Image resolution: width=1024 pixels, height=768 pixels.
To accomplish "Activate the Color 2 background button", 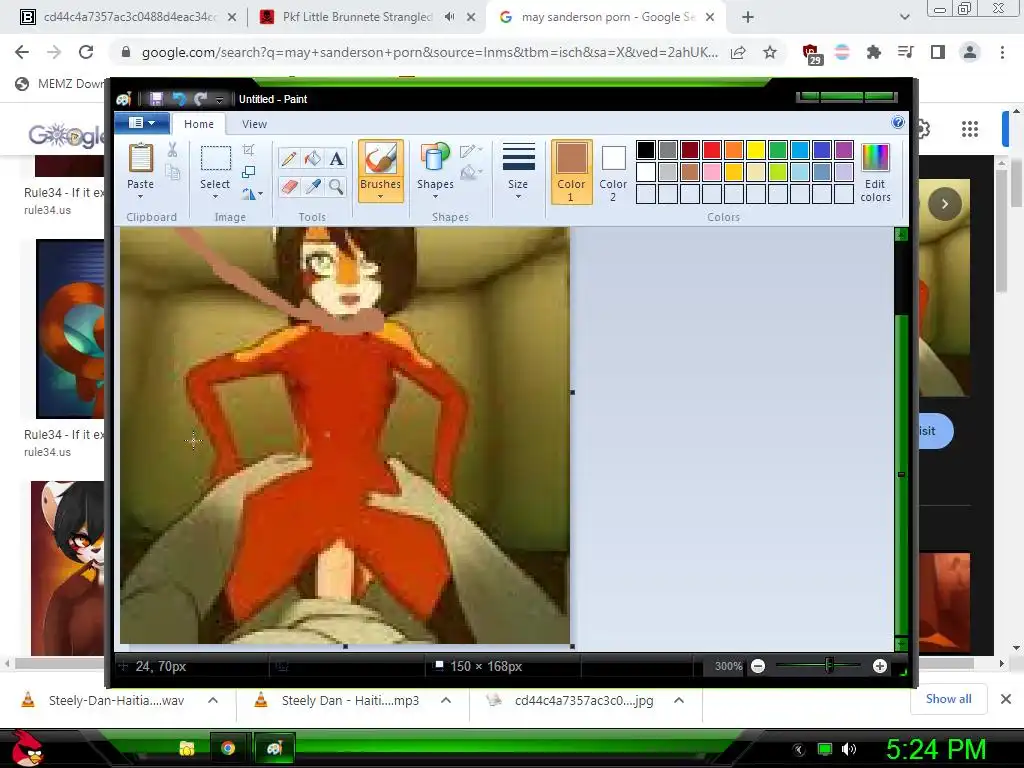I will (x=613, y=172).
